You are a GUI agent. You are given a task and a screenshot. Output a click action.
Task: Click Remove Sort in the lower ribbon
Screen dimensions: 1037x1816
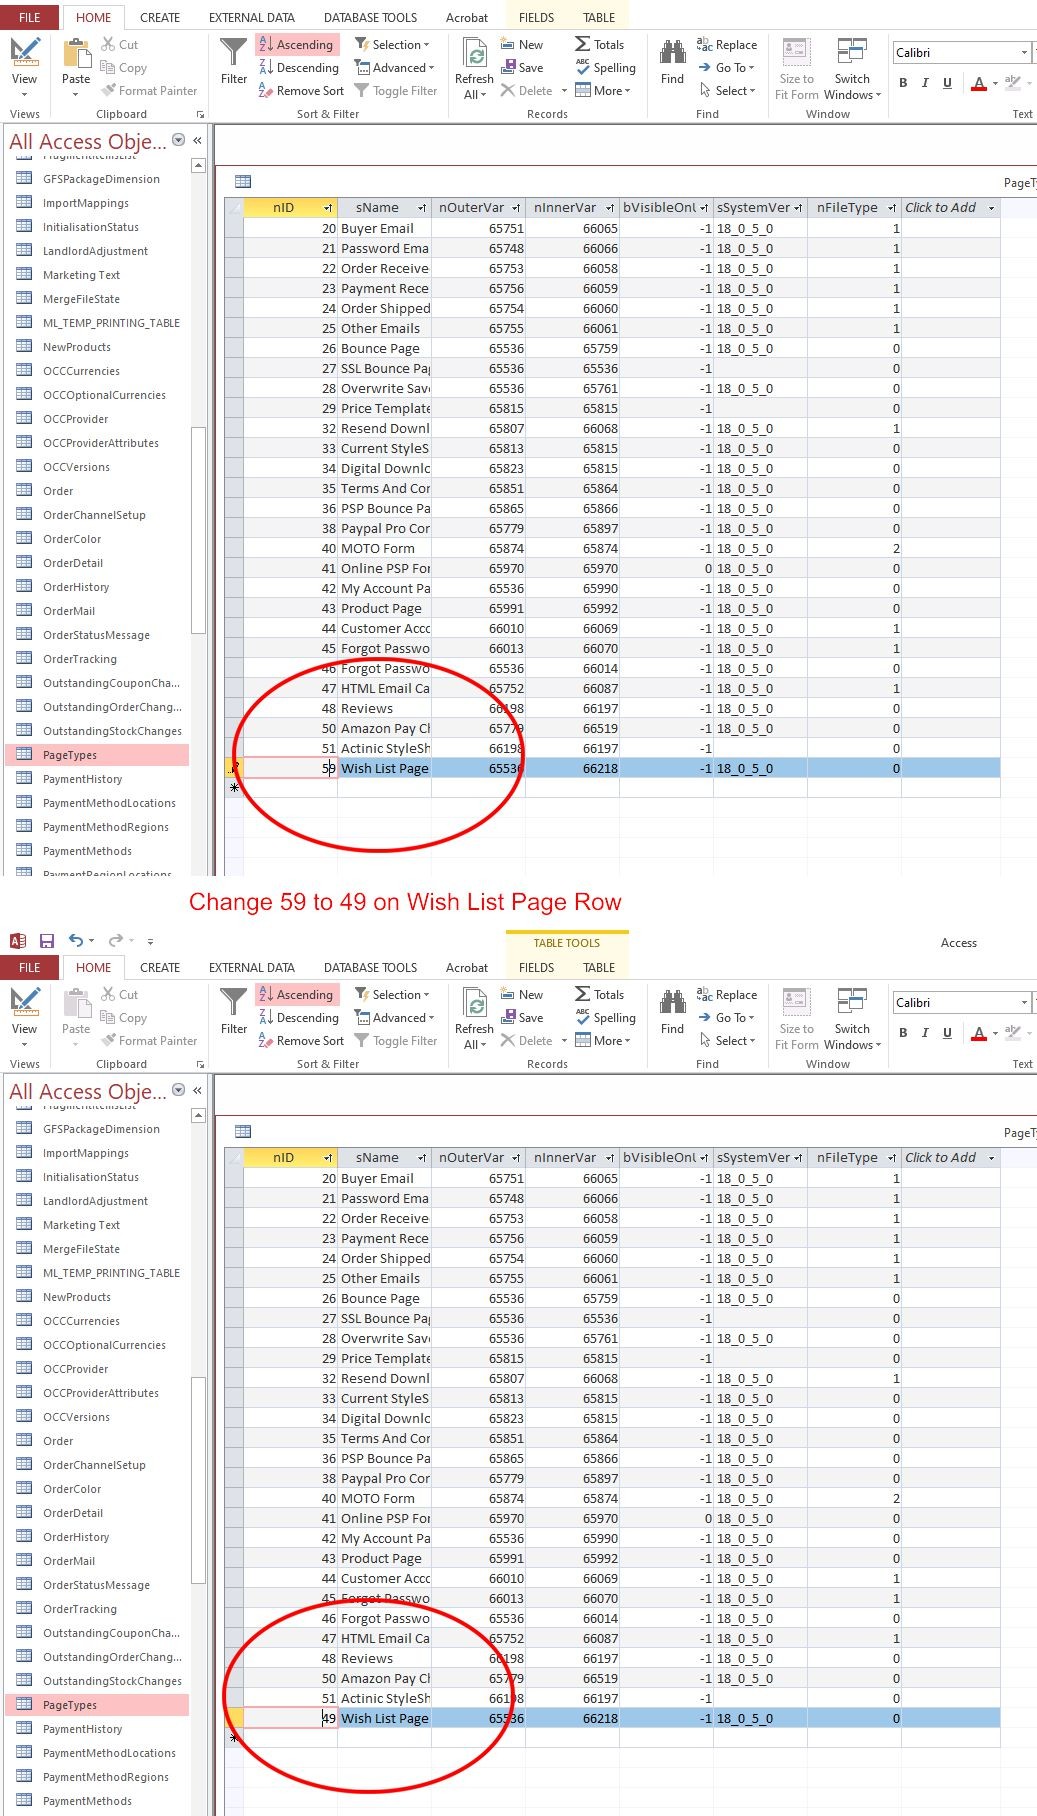[x=310, y=1040]
